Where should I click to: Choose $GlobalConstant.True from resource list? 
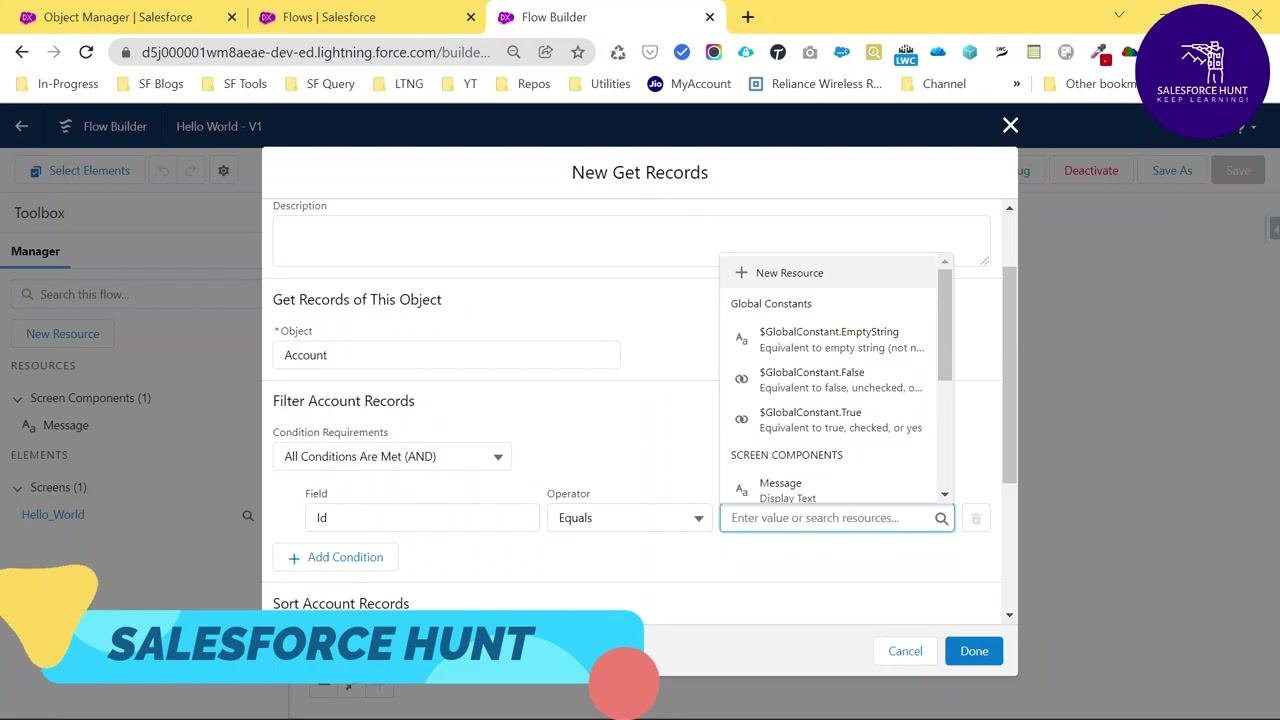pyautogui.click(x=828, y=419)
